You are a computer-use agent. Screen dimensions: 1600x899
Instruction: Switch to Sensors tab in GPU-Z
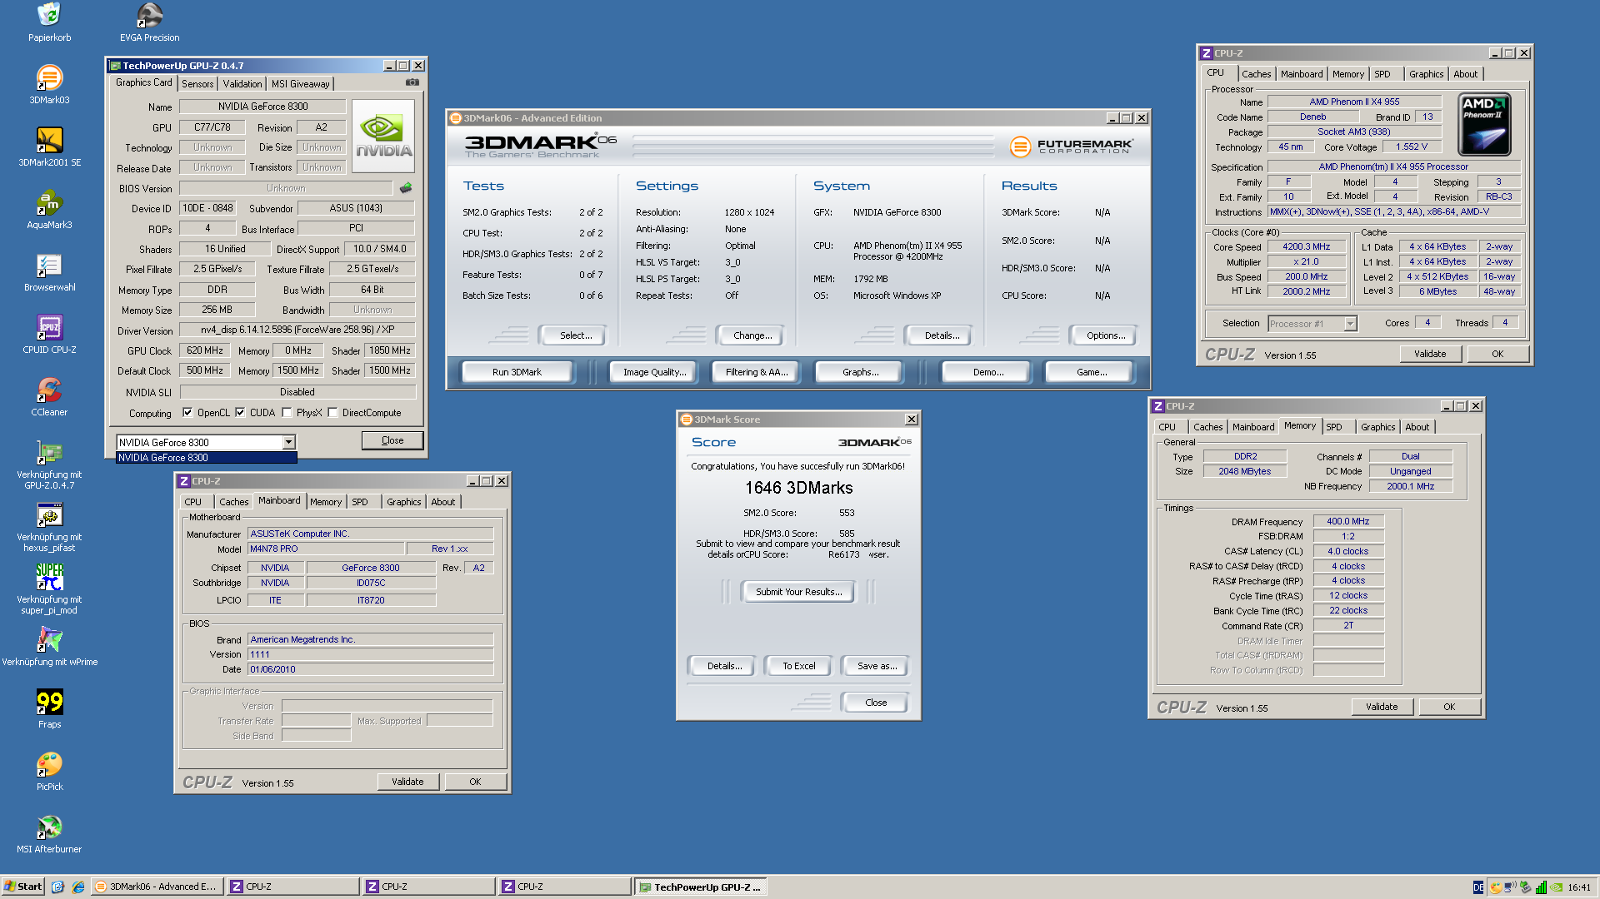(197, 84)
